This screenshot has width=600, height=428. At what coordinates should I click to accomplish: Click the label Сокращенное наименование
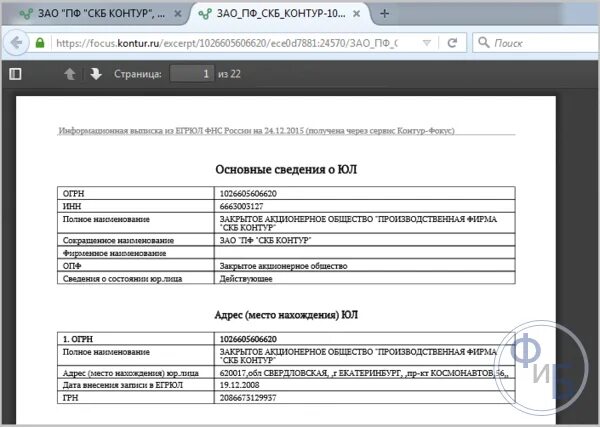click(118, 240)
